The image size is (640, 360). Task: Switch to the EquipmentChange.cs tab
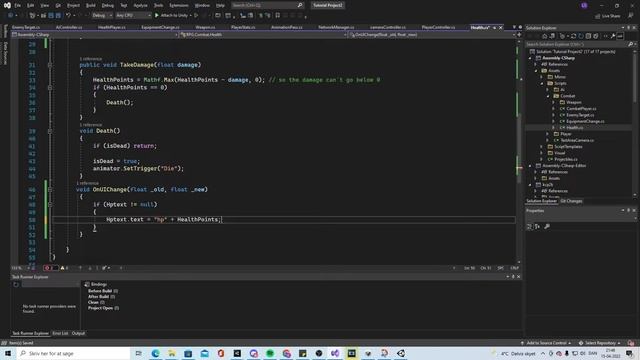[160, 27]
